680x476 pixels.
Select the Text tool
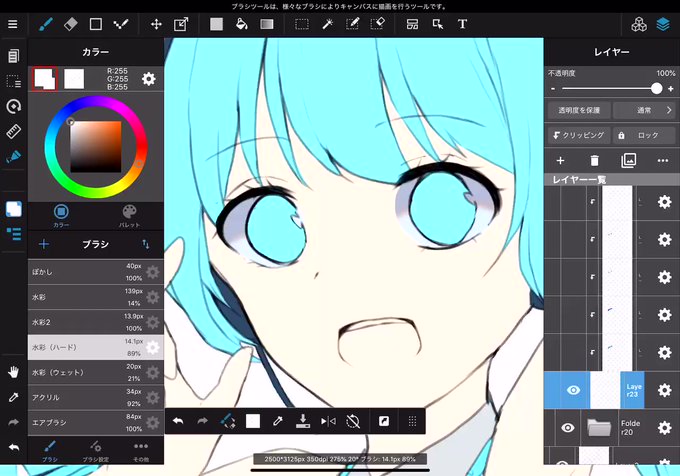[462, 24]
